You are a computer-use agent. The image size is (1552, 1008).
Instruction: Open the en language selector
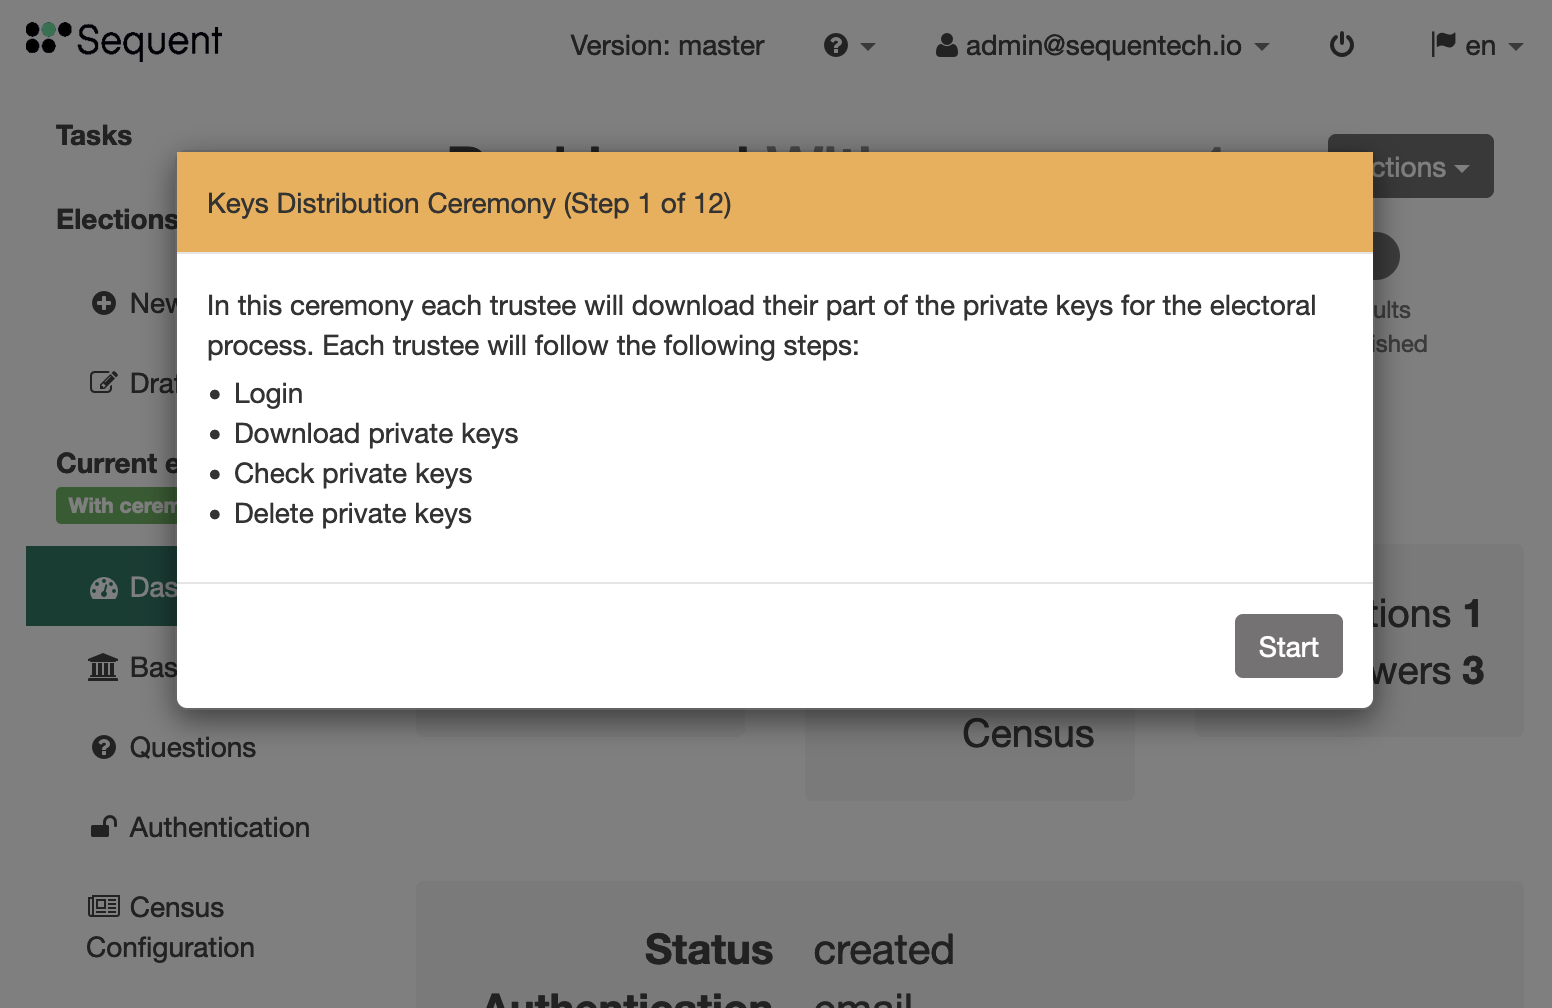coord(1477,45)
